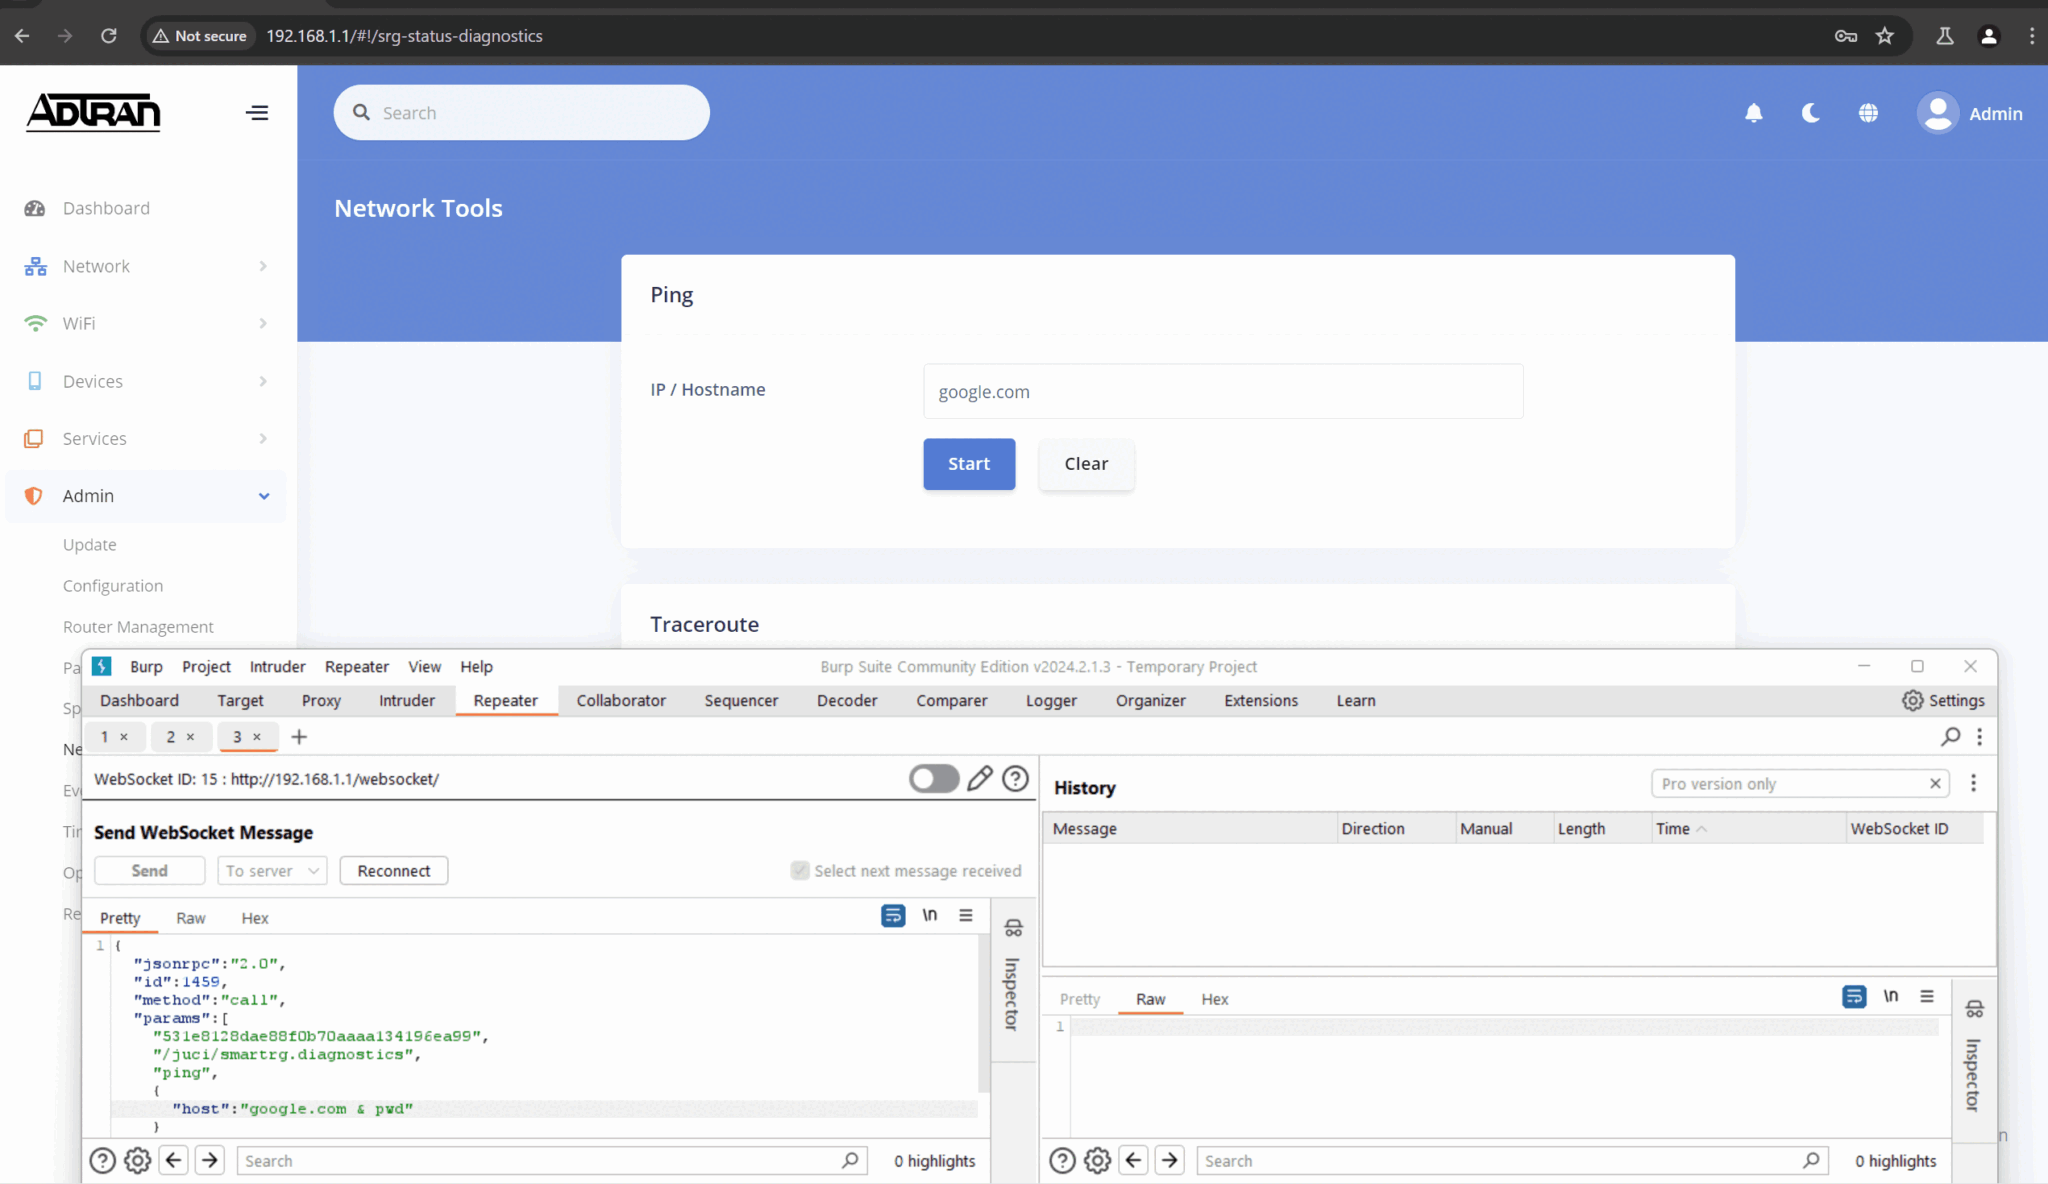This screenshot has width=2048, height=1184.
Task: Expand the Services sidebar section
Action: pyautogui.click(x=146, y=438)
